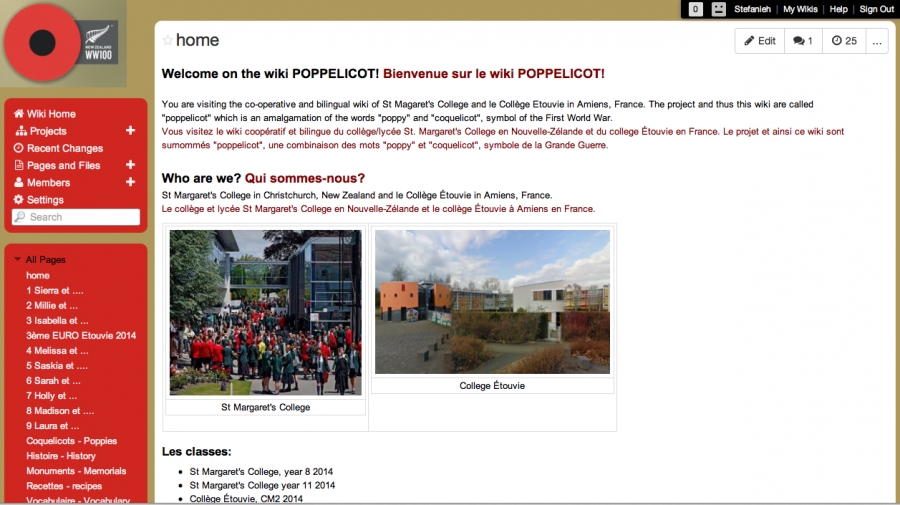The width and height of the screenshot is (900, 505).
Task: Open page '7 Holly et ...'
Action: pos(52,395)
